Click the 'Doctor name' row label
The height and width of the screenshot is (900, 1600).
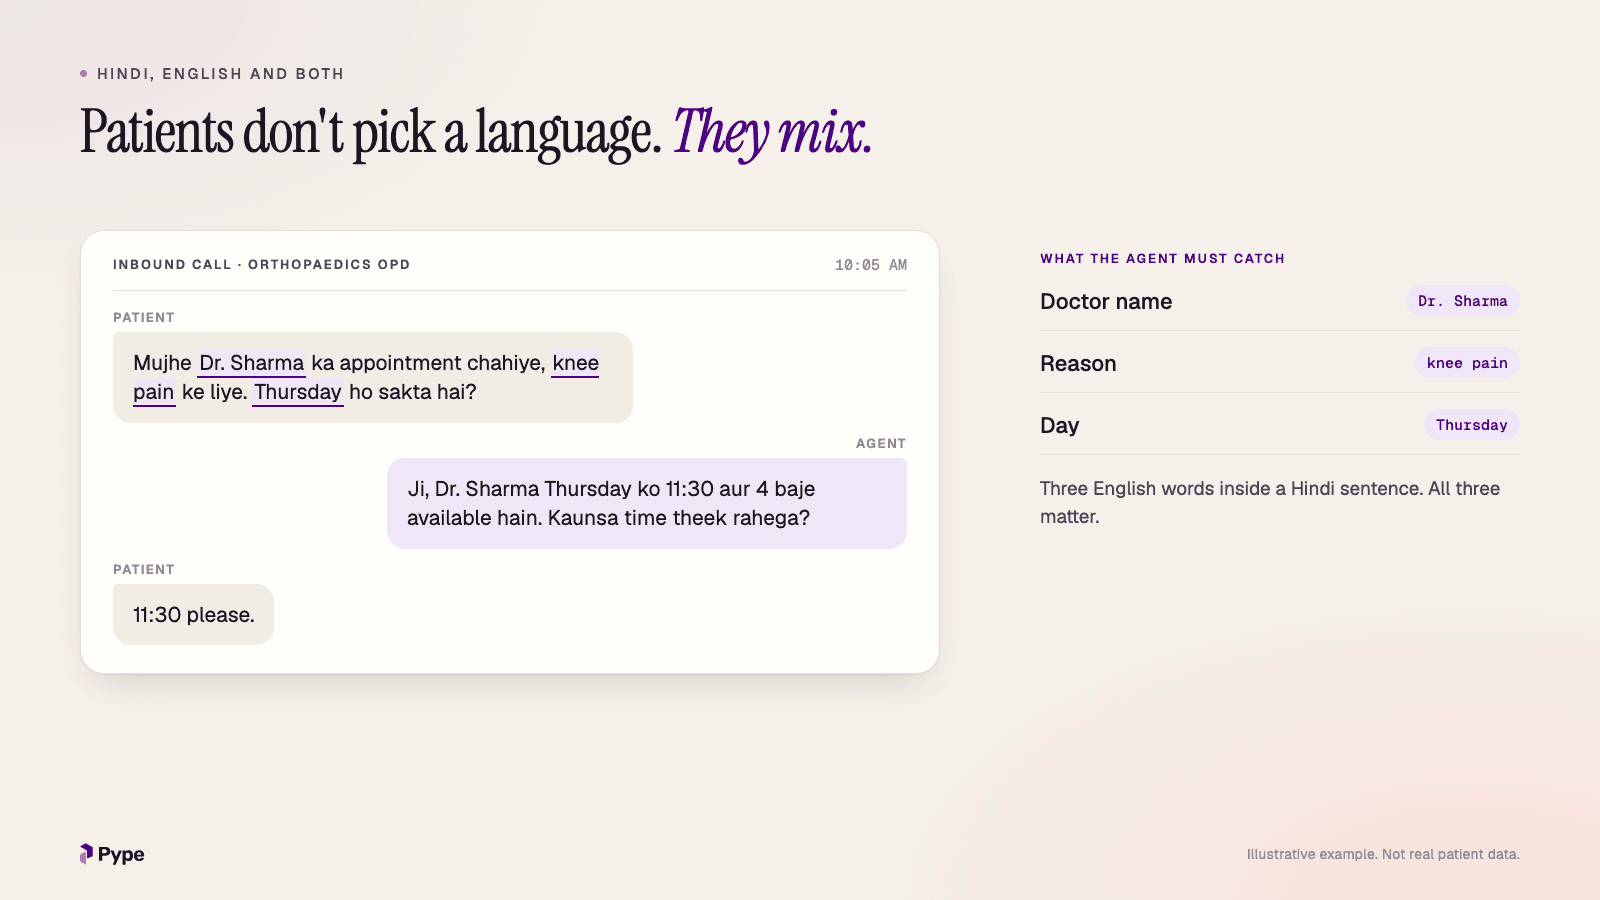pos(1105,302)
